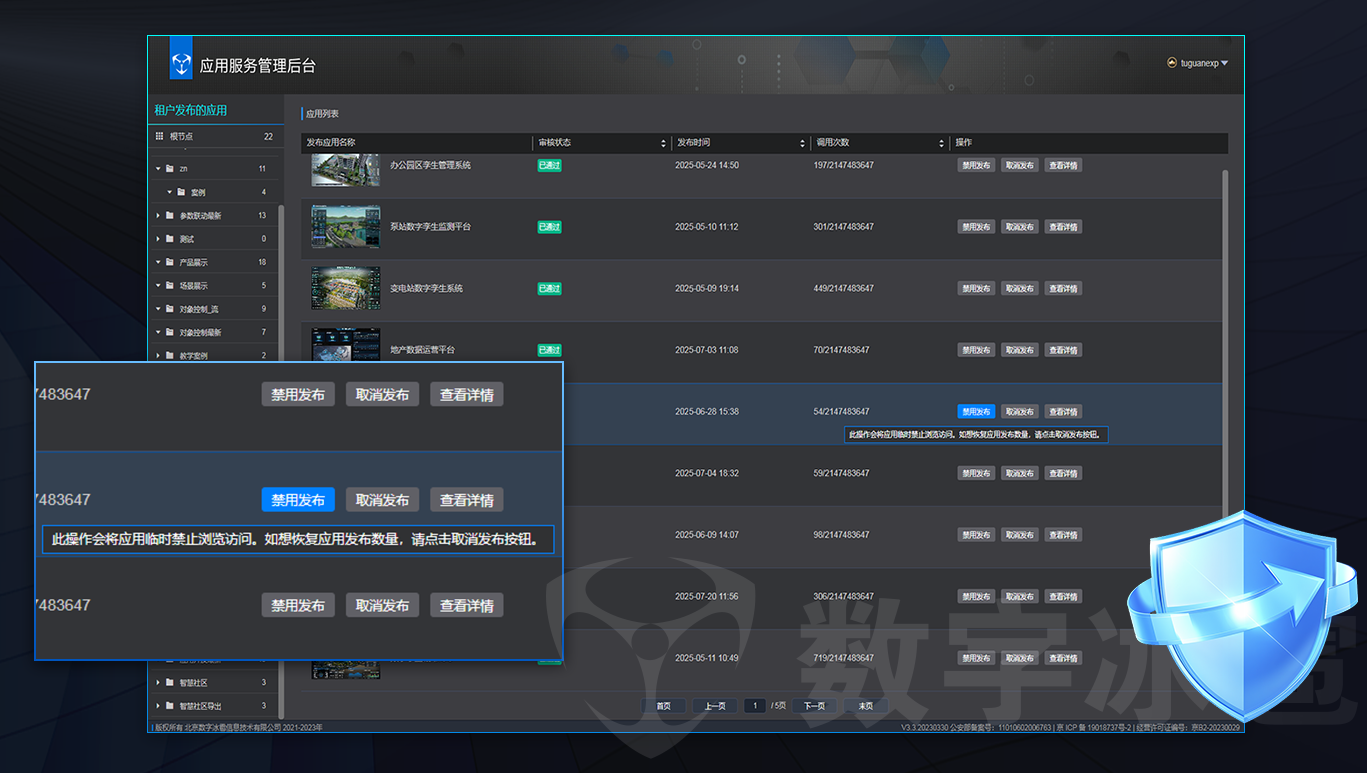Click the folder icon beside 场景展示
1367x773 pixels.
[170, 286]
